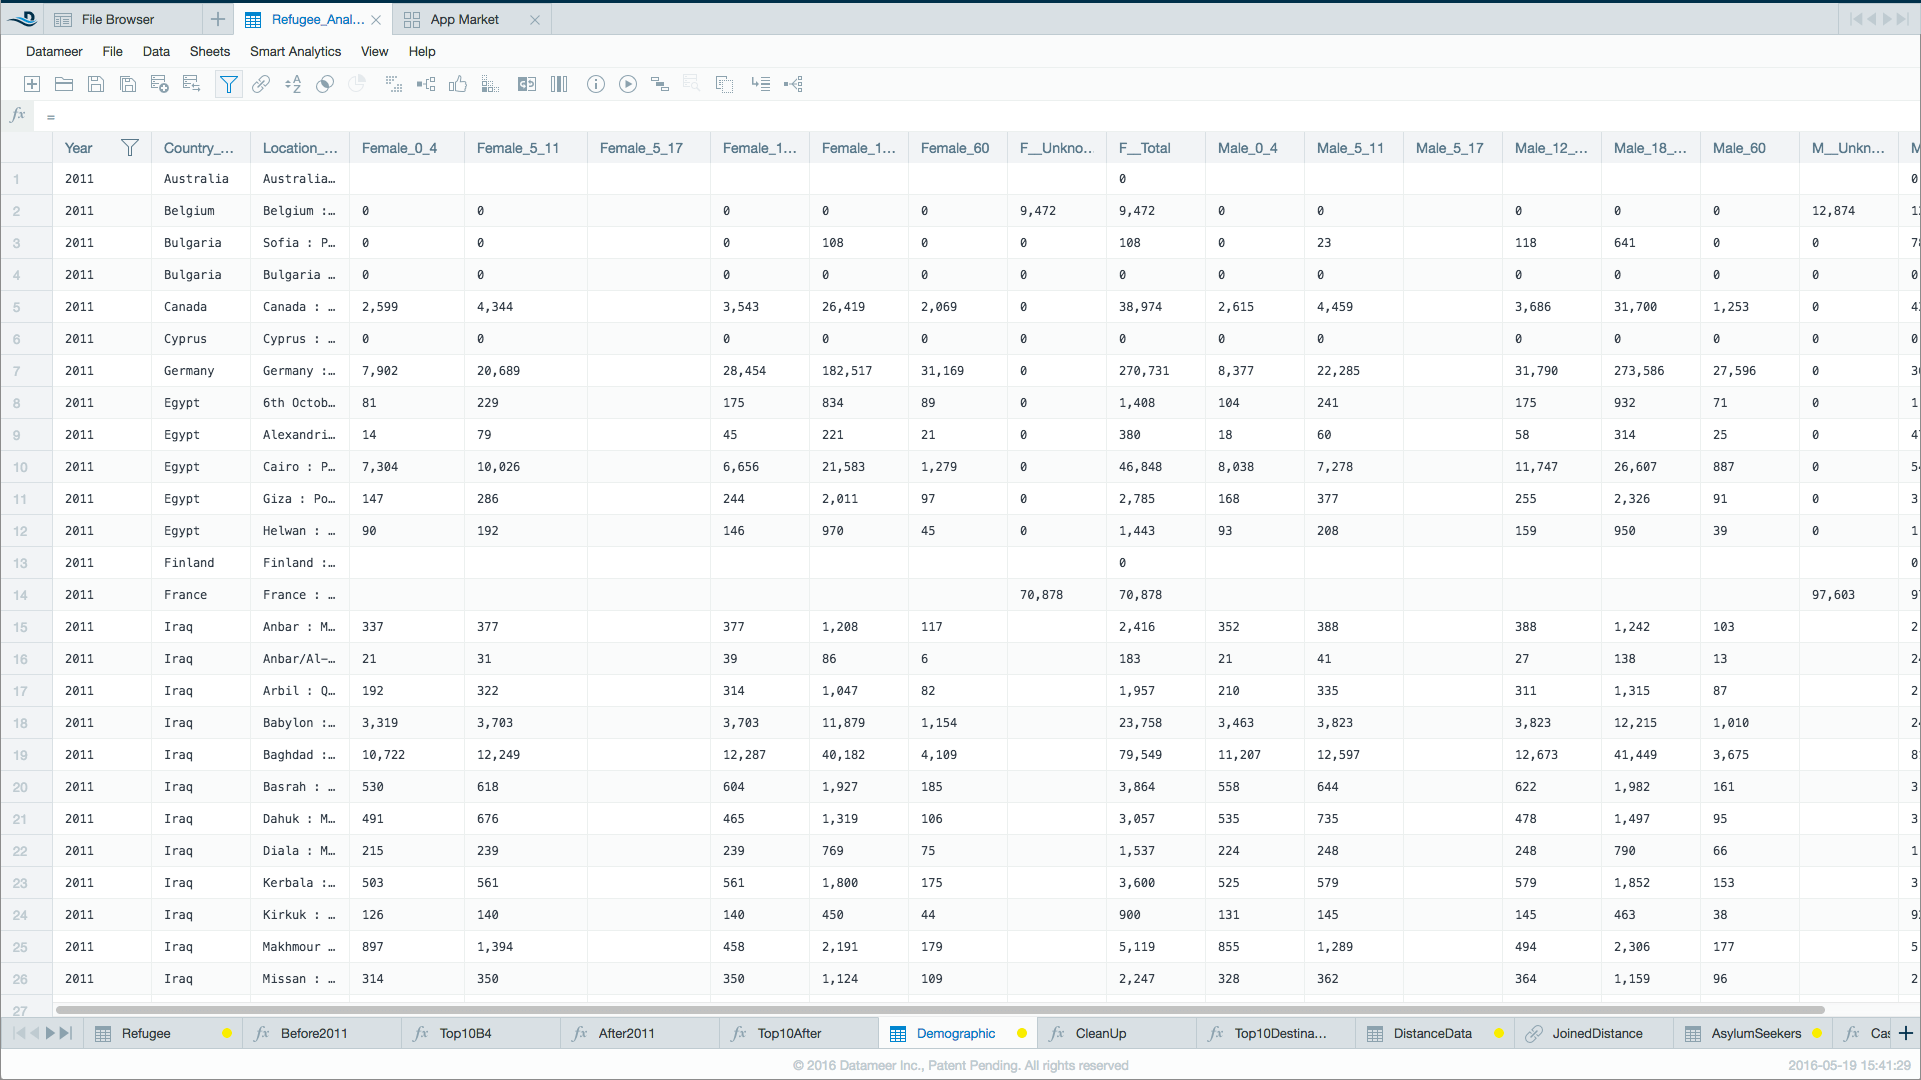Jump to last sheet tab arrow
Screen dimensions: 1921x1080
point(66,1033)
